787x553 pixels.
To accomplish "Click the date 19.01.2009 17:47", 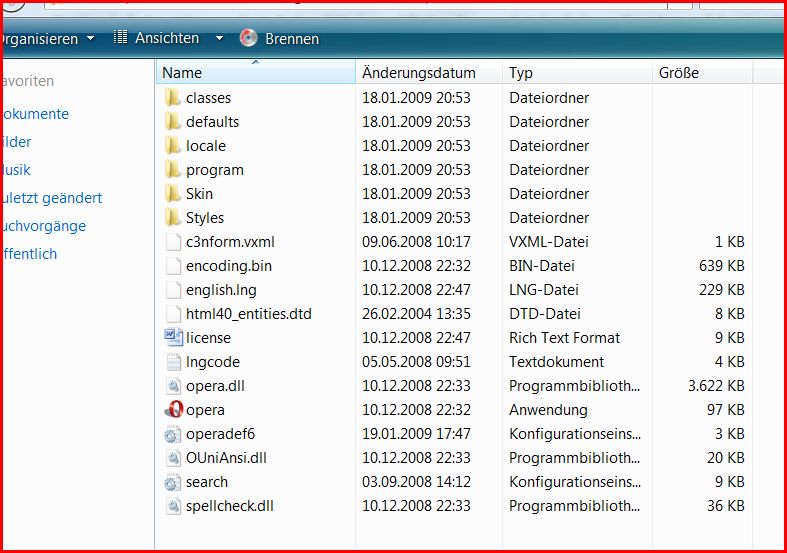I will (x=417, y=434).
